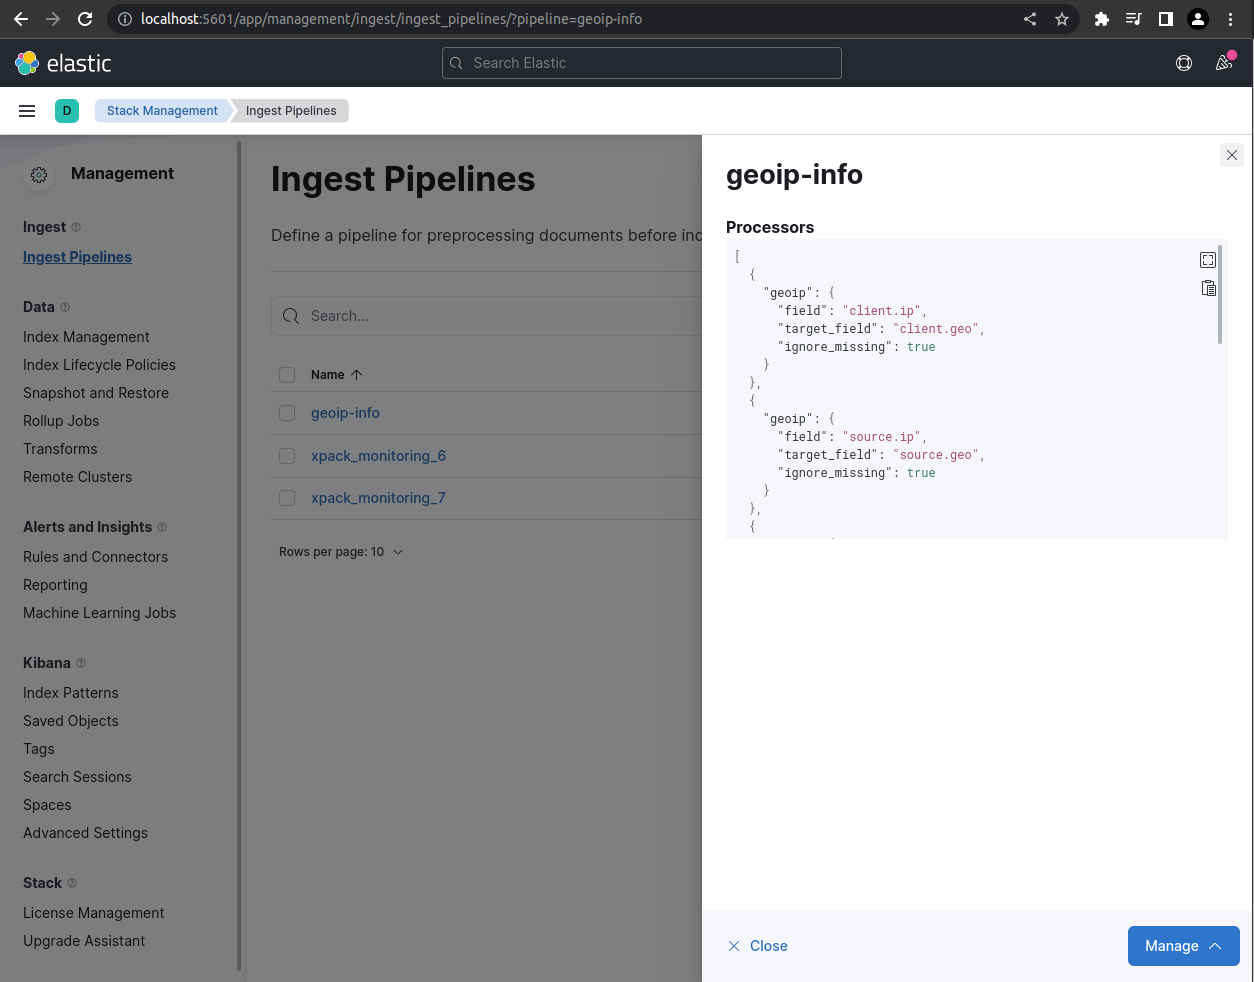Open Ingest Pipelines in the sidebar
1254x982 pixels.
pyautogui.click(x=77, y=257)
